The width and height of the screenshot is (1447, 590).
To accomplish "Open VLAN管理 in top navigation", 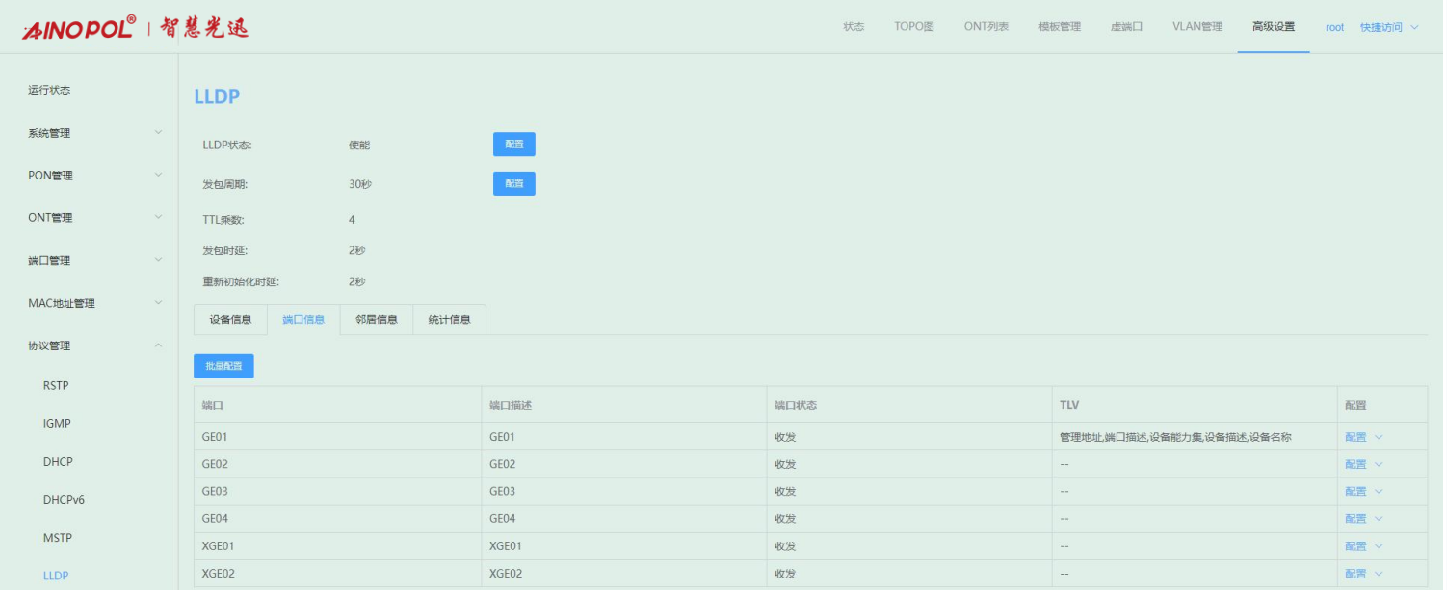I will (x=1197, y=27).
